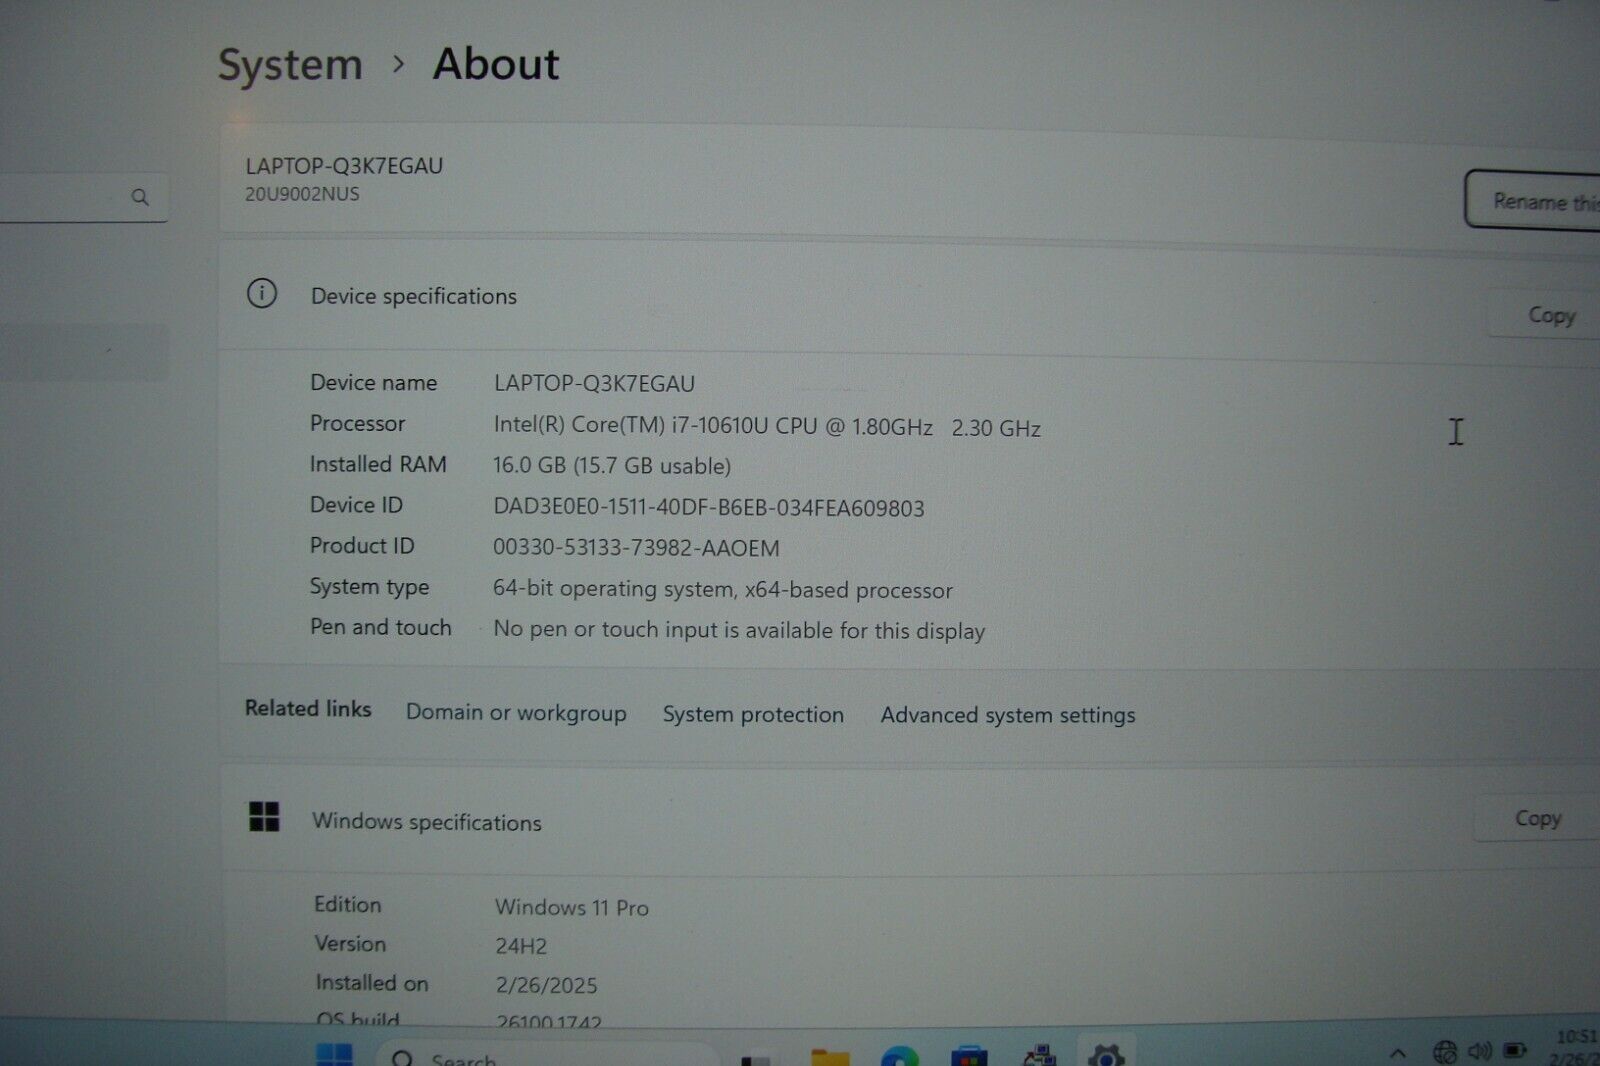The image size is (1600, 1066).
Task: Select the No pen or touch input text
Action: (x=739, y=630)
